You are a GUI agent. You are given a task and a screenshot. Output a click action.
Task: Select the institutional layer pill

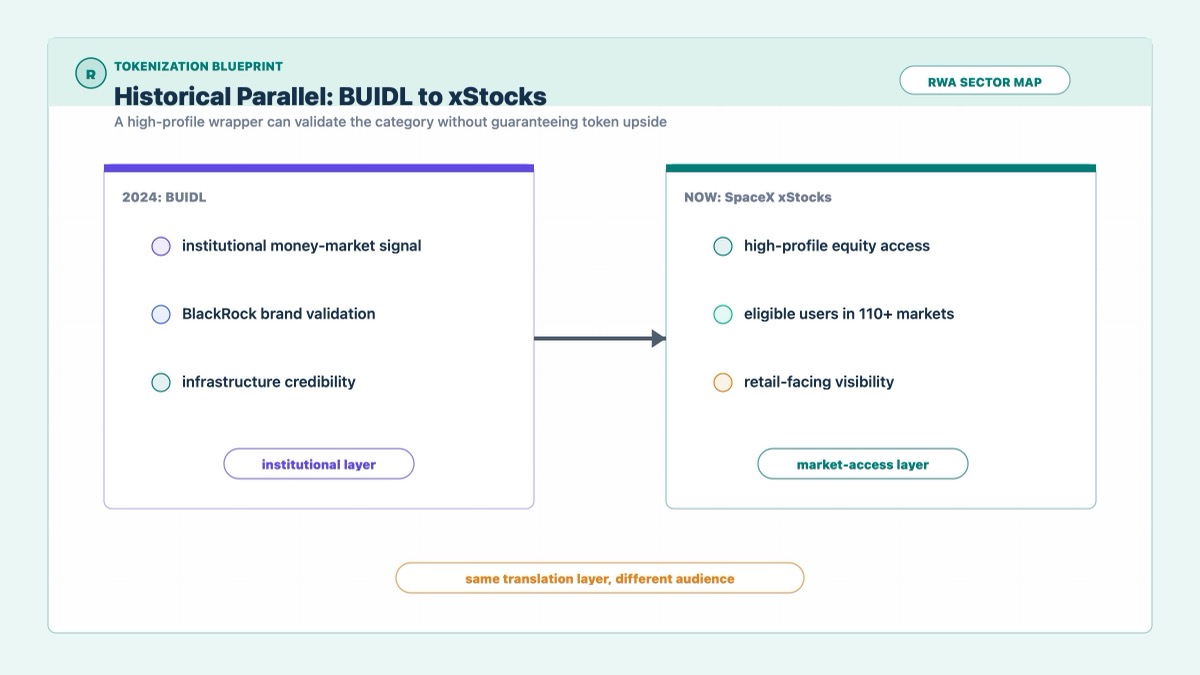tap(319, 464)
